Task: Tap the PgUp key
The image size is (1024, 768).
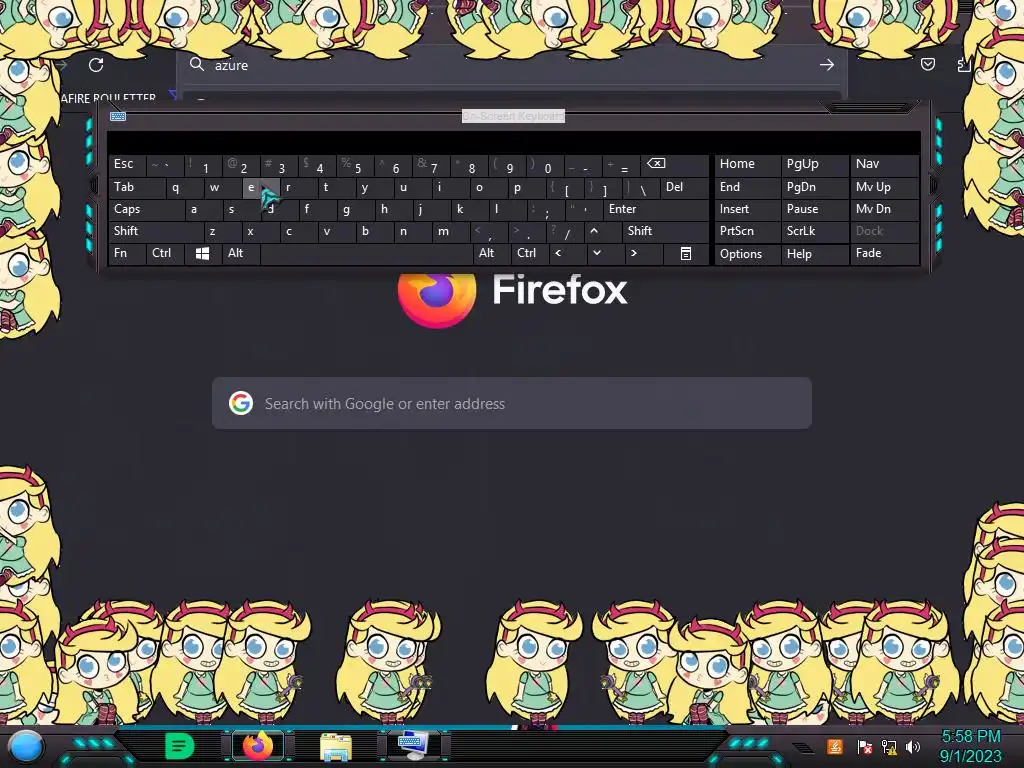Action: [x=814, y=164]
